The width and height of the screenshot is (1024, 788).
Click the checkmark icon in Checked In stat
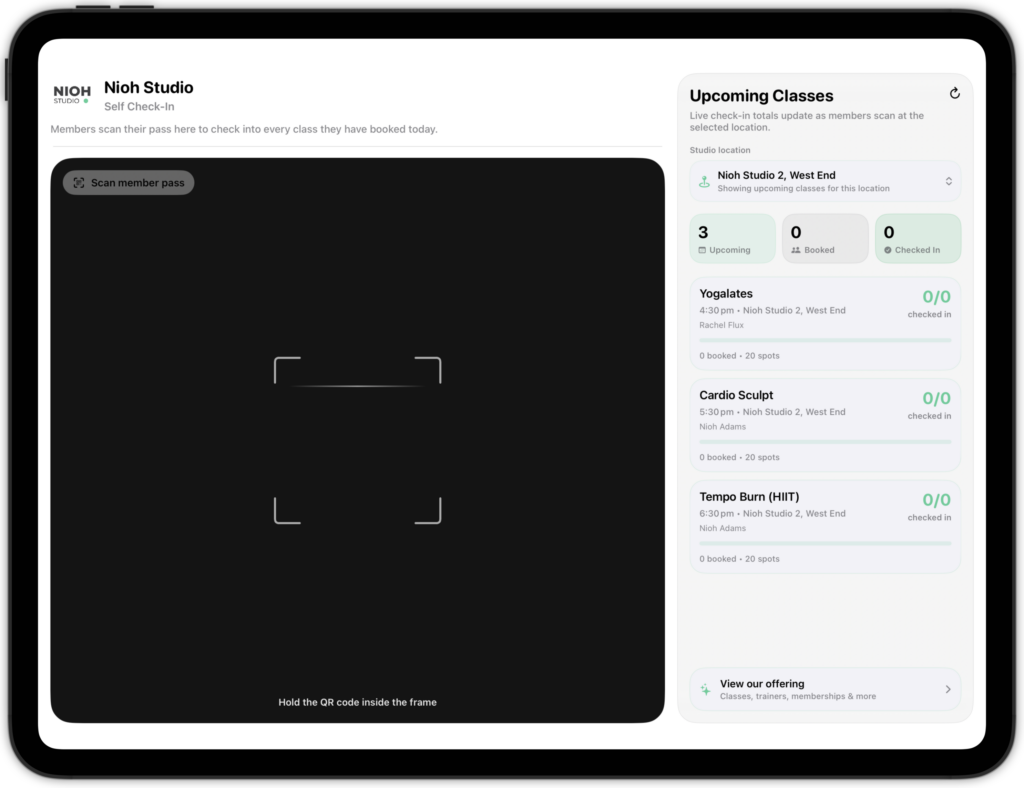(x=887, y=250)
